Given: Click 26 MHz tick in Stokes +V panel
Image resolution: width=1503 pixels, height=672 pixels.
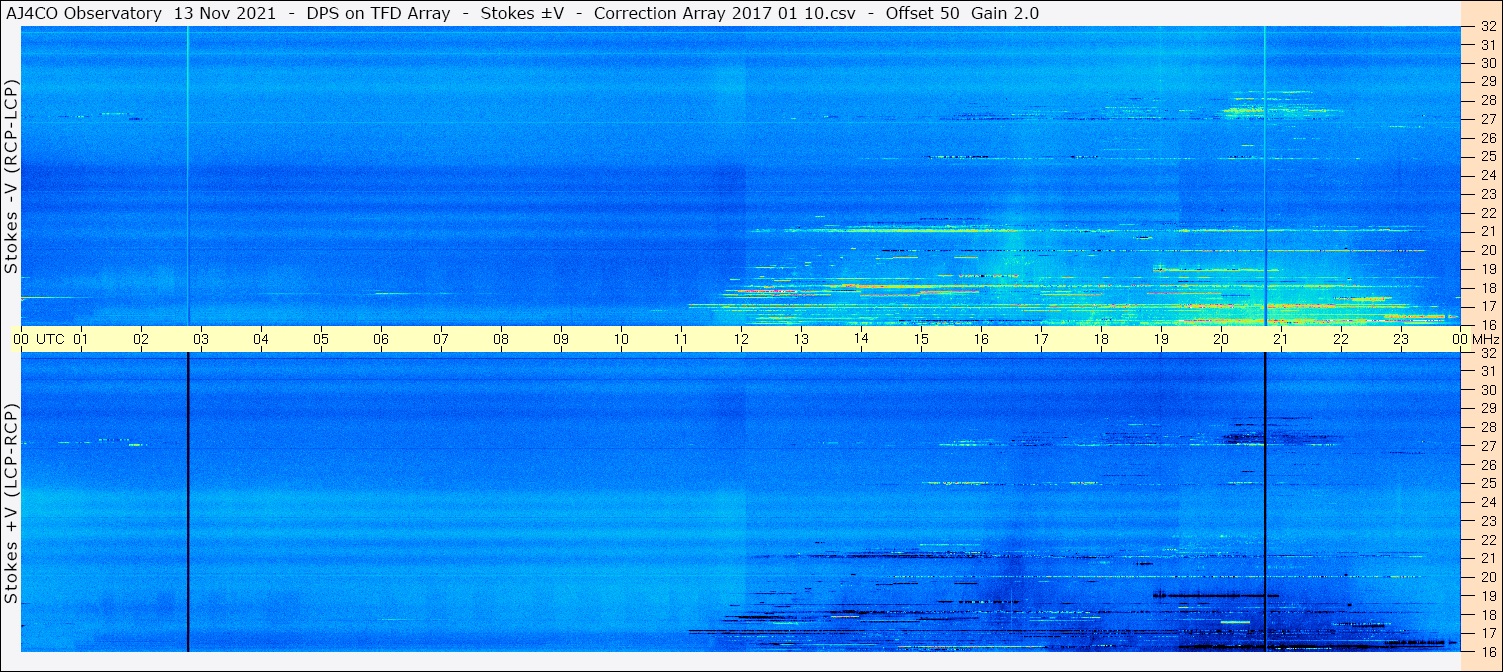Looking at the screenshot, I should [1487, 465].
